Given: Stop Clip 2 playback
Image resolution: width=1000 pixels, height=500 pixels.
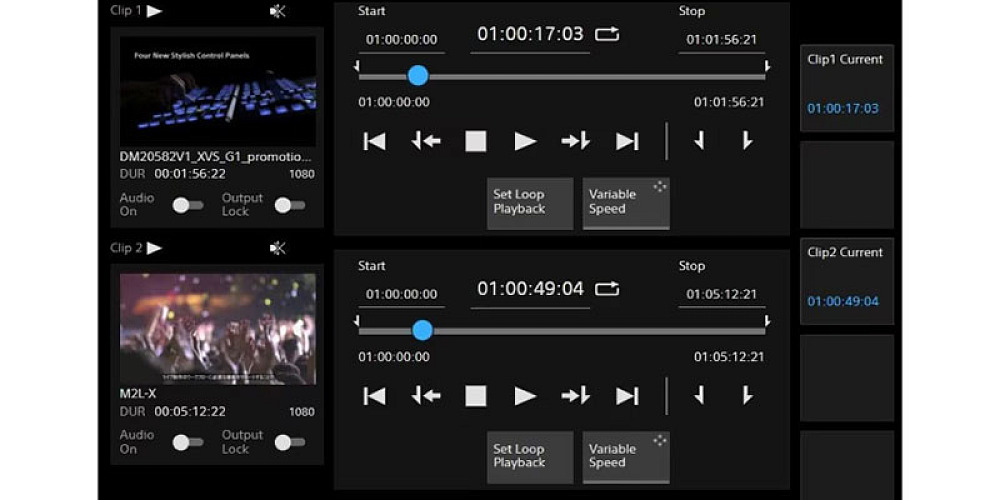Looking at the screenshot, I should click(x=476, y=396).
